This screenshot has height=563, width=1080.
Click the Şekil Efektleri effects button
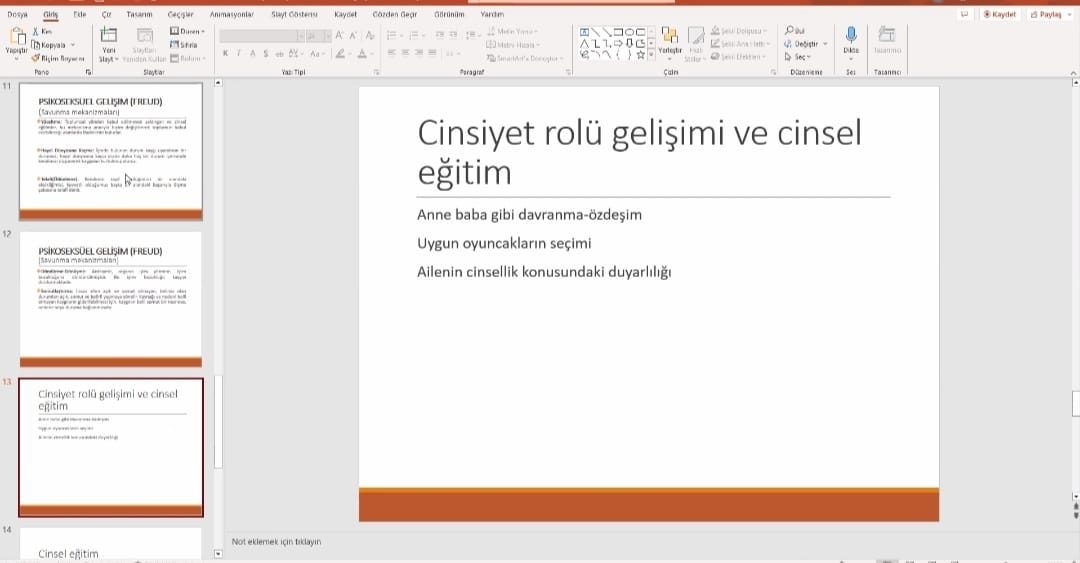pyautogui.click(x=738, y=57)
